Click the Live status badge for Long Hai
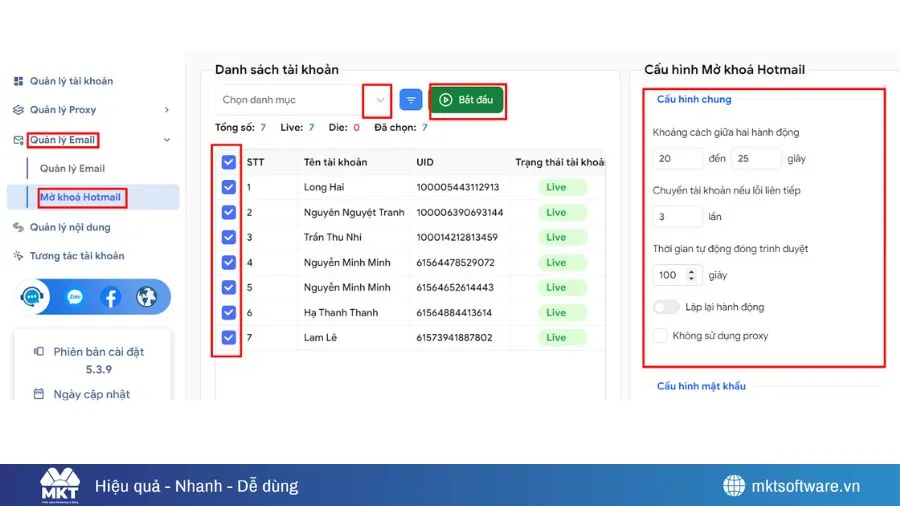900x506 pixels. tap(562, 187)
